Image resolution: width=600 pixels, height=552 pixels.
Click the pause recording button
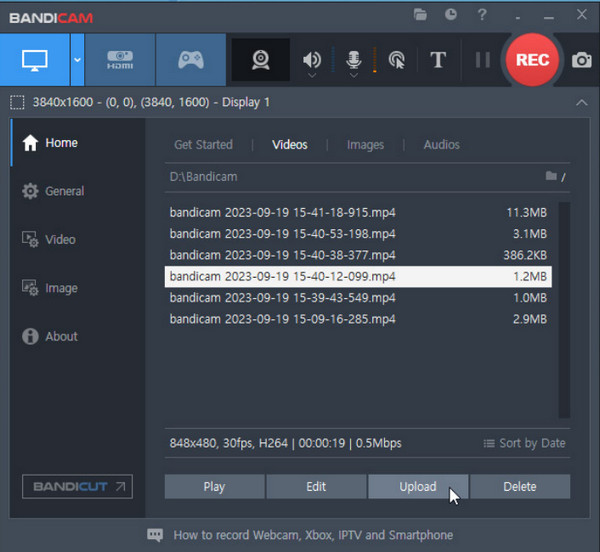pyautogui.click(x=483, y=60)
